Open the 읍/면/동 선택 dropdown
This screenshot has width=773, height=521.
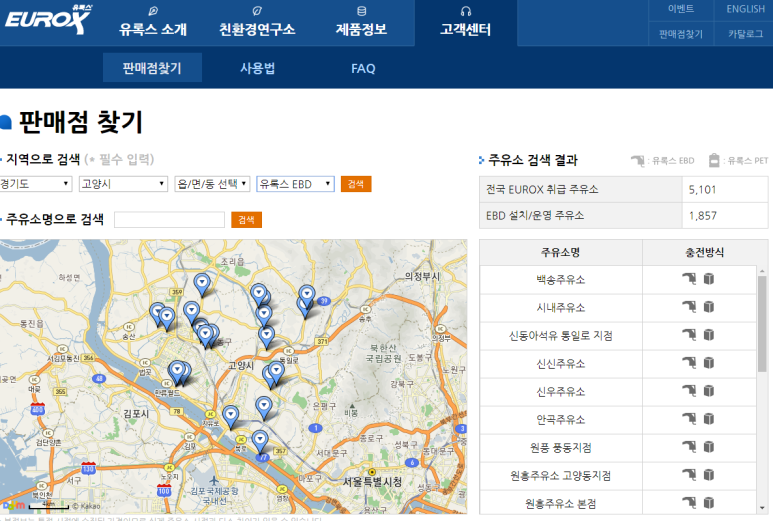212,184
